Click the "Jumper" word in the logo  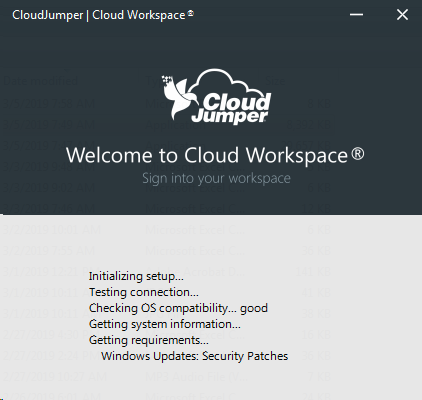coord(229,116)
